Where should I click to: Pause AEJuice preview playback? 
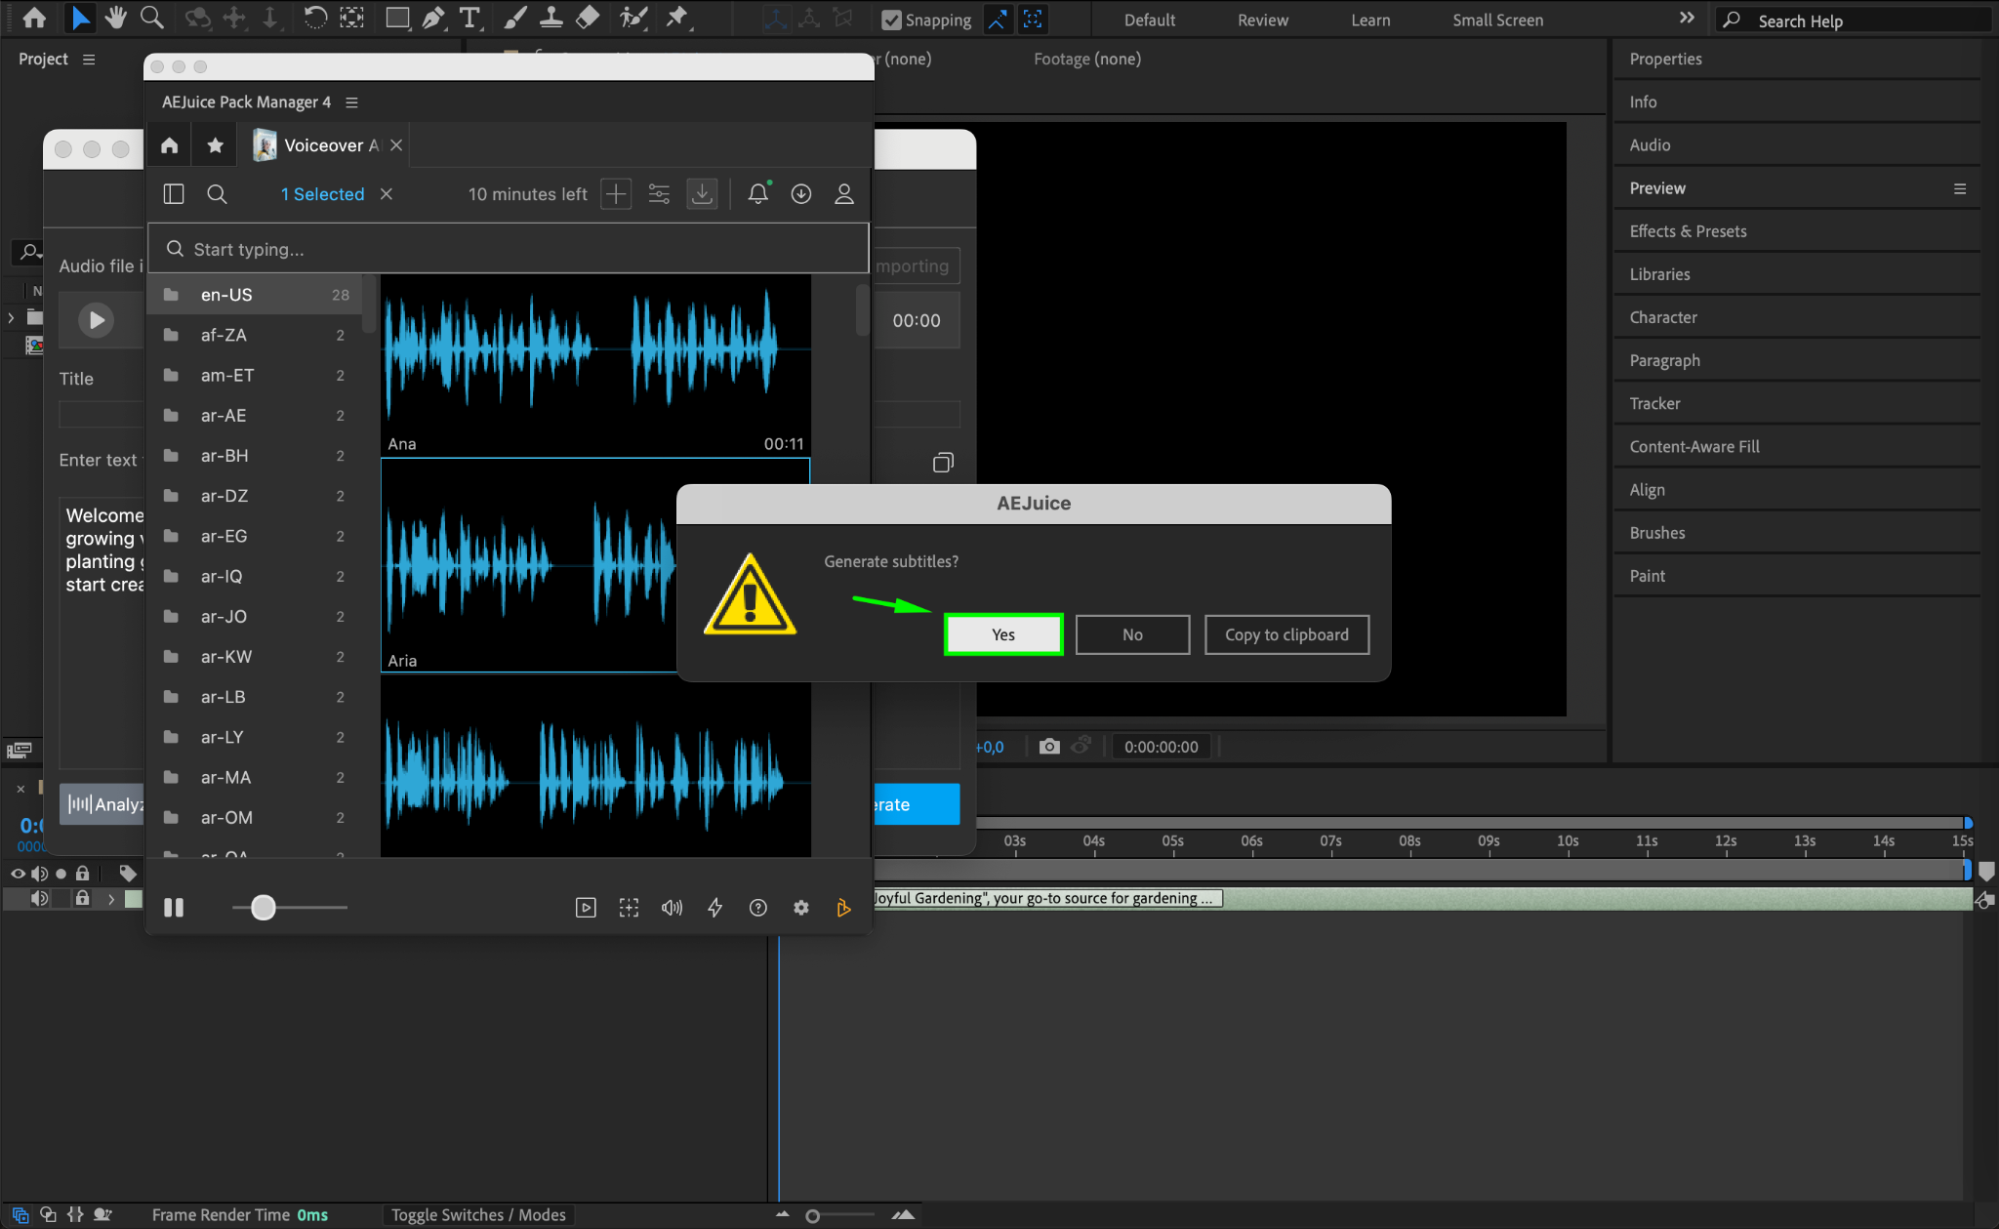pos(174,907)
